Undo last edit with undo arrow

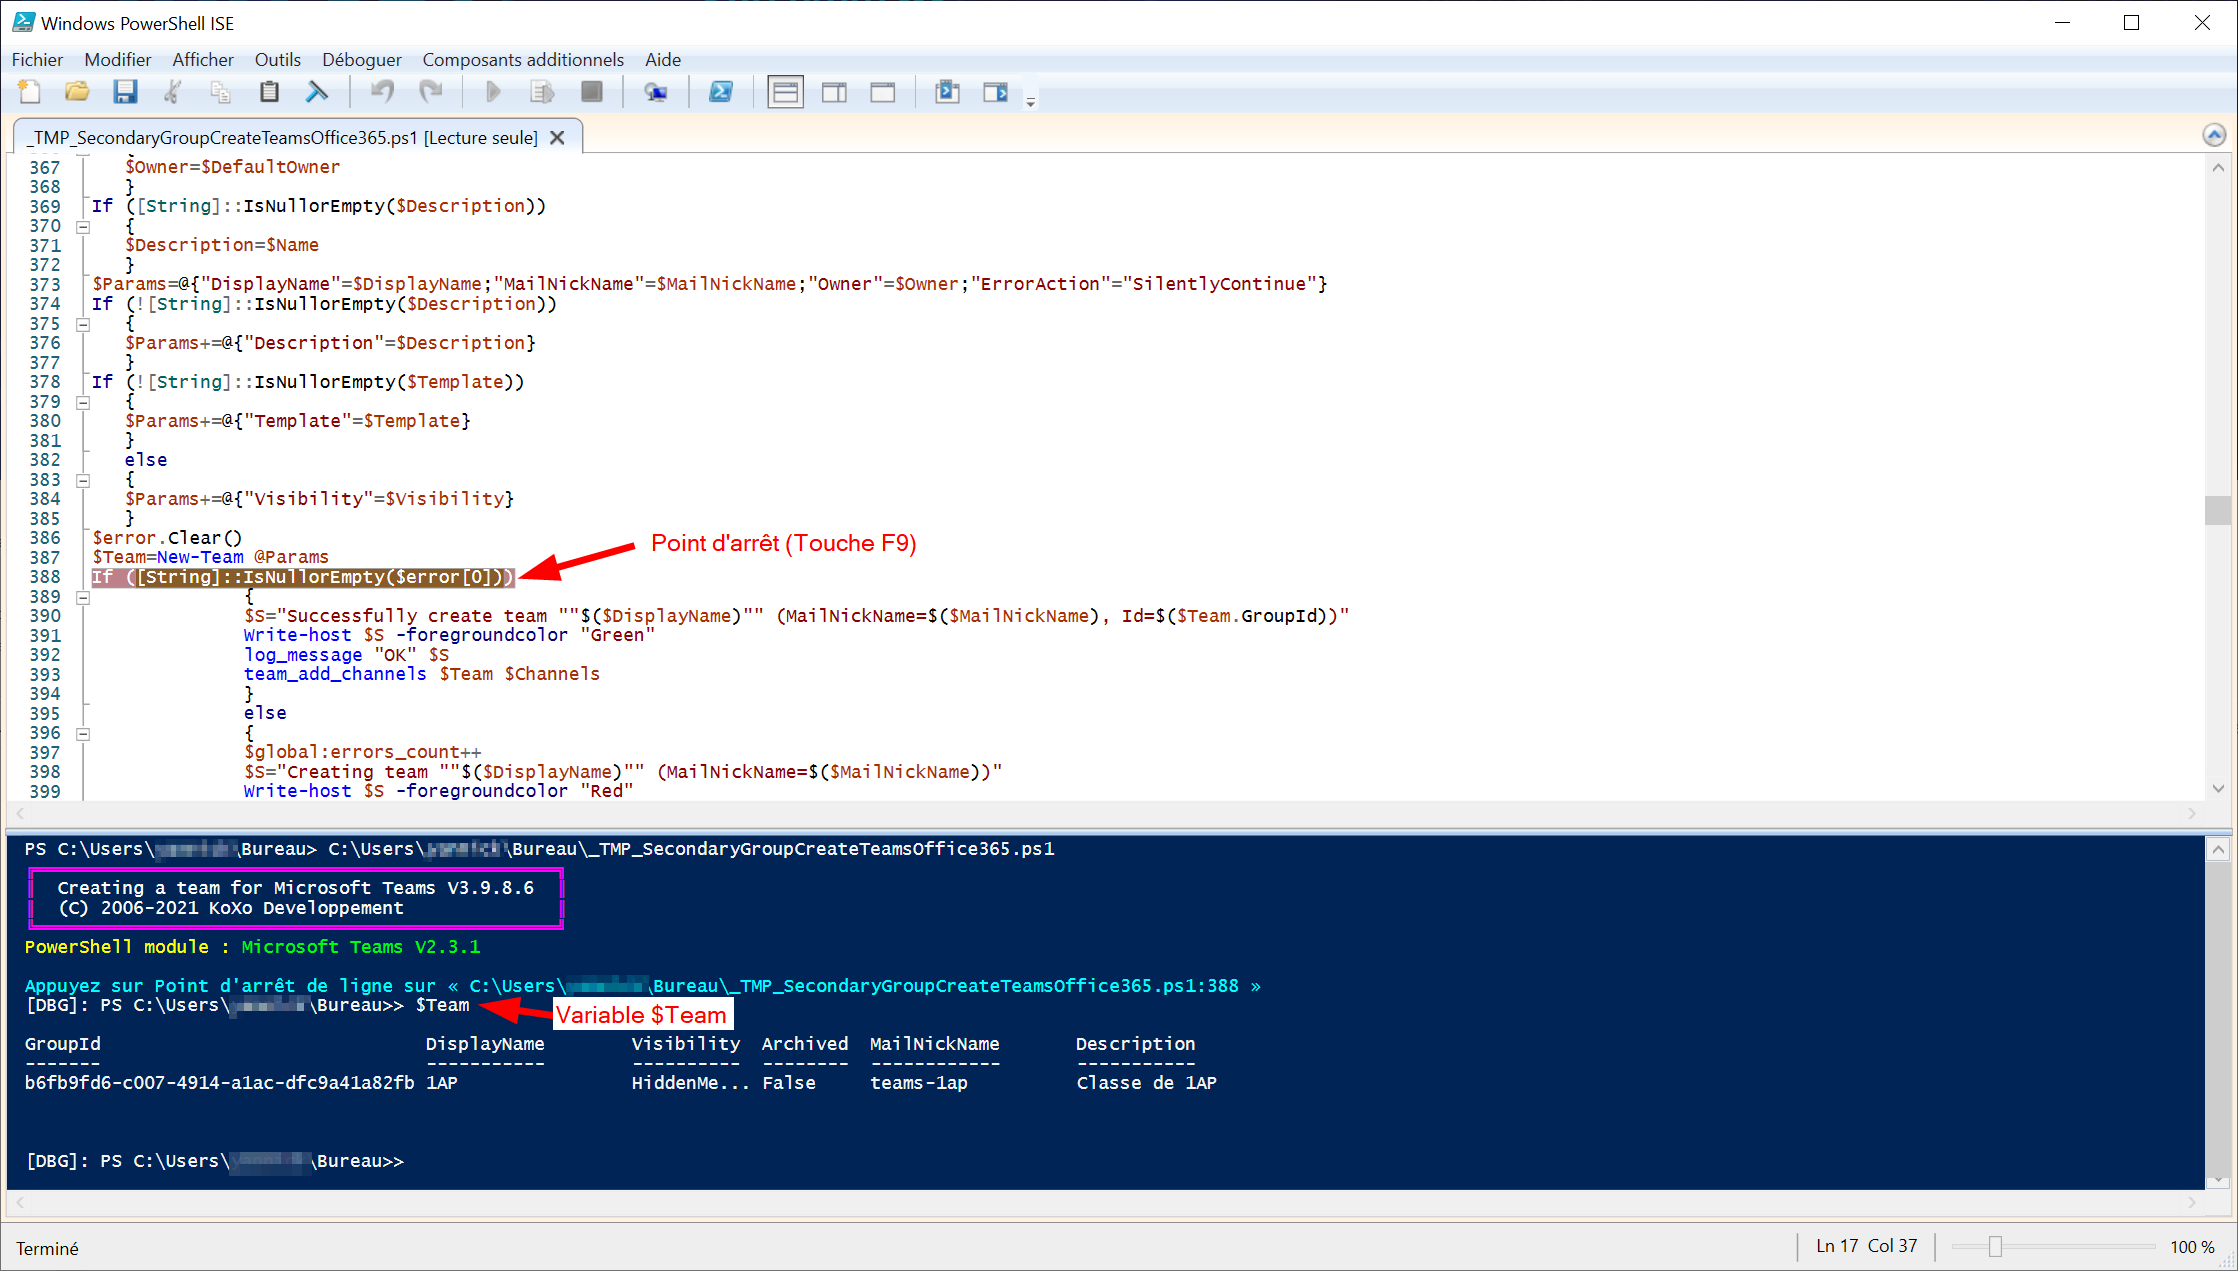click(382, 92)
